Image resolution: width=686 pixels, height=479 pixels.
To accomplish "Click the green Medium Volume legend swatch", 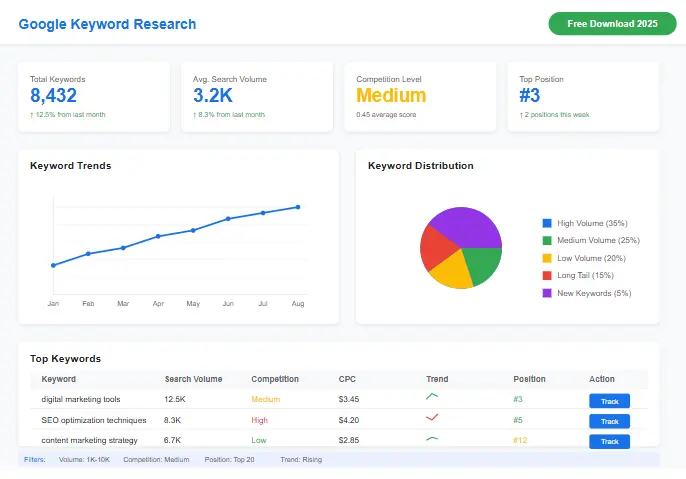I will click(547, 241).
